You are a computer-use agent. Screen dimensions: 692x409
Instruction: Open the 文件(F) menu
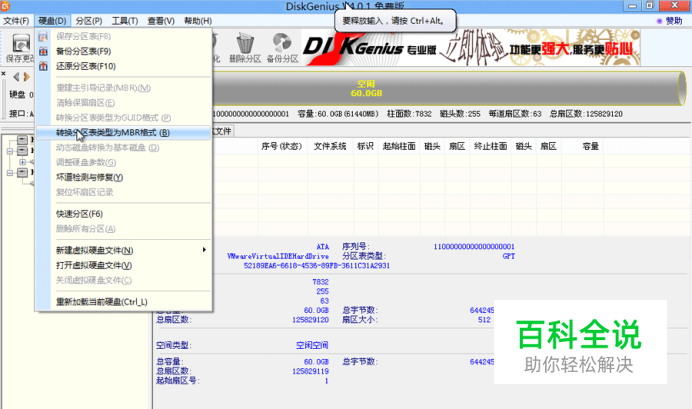(x=16, y=21)
